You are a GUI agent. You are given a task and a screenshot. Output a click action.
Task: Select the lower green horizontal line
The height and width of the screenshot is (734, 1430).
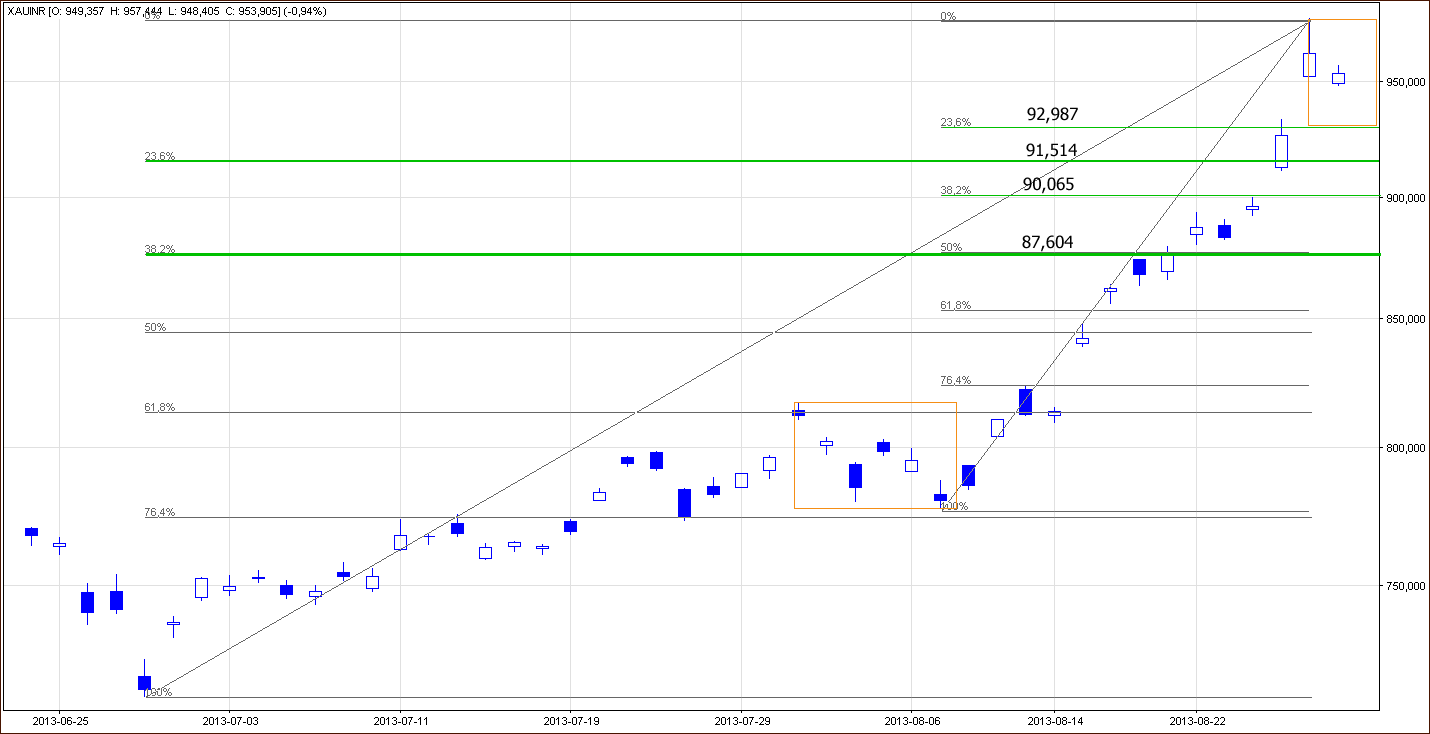[762, 254]
